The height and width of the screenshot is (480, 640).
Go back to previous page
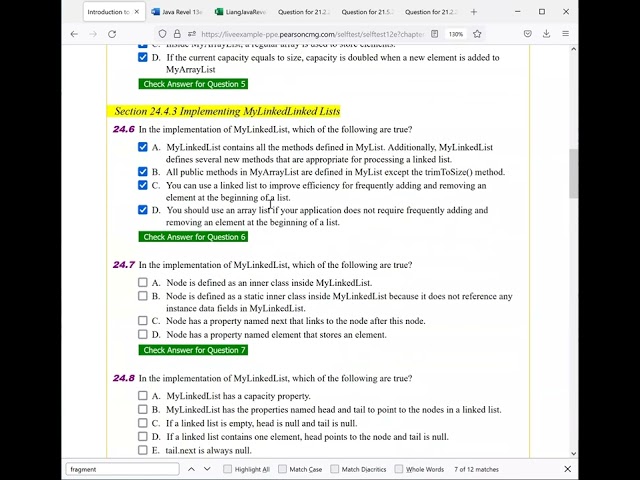[74, 34]
